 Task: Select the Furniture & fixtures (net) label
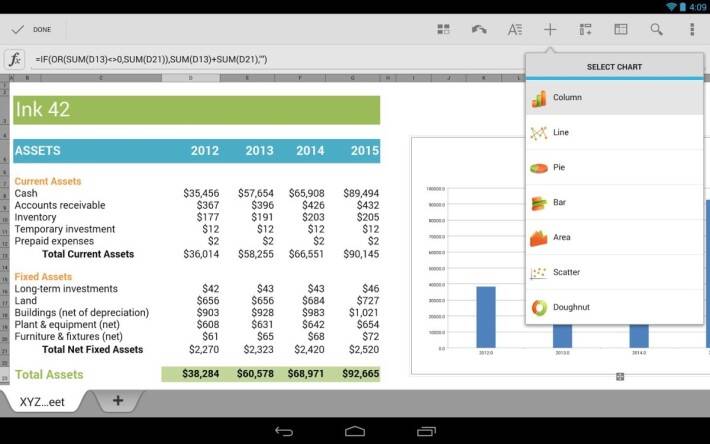click(x=68, y=337)
